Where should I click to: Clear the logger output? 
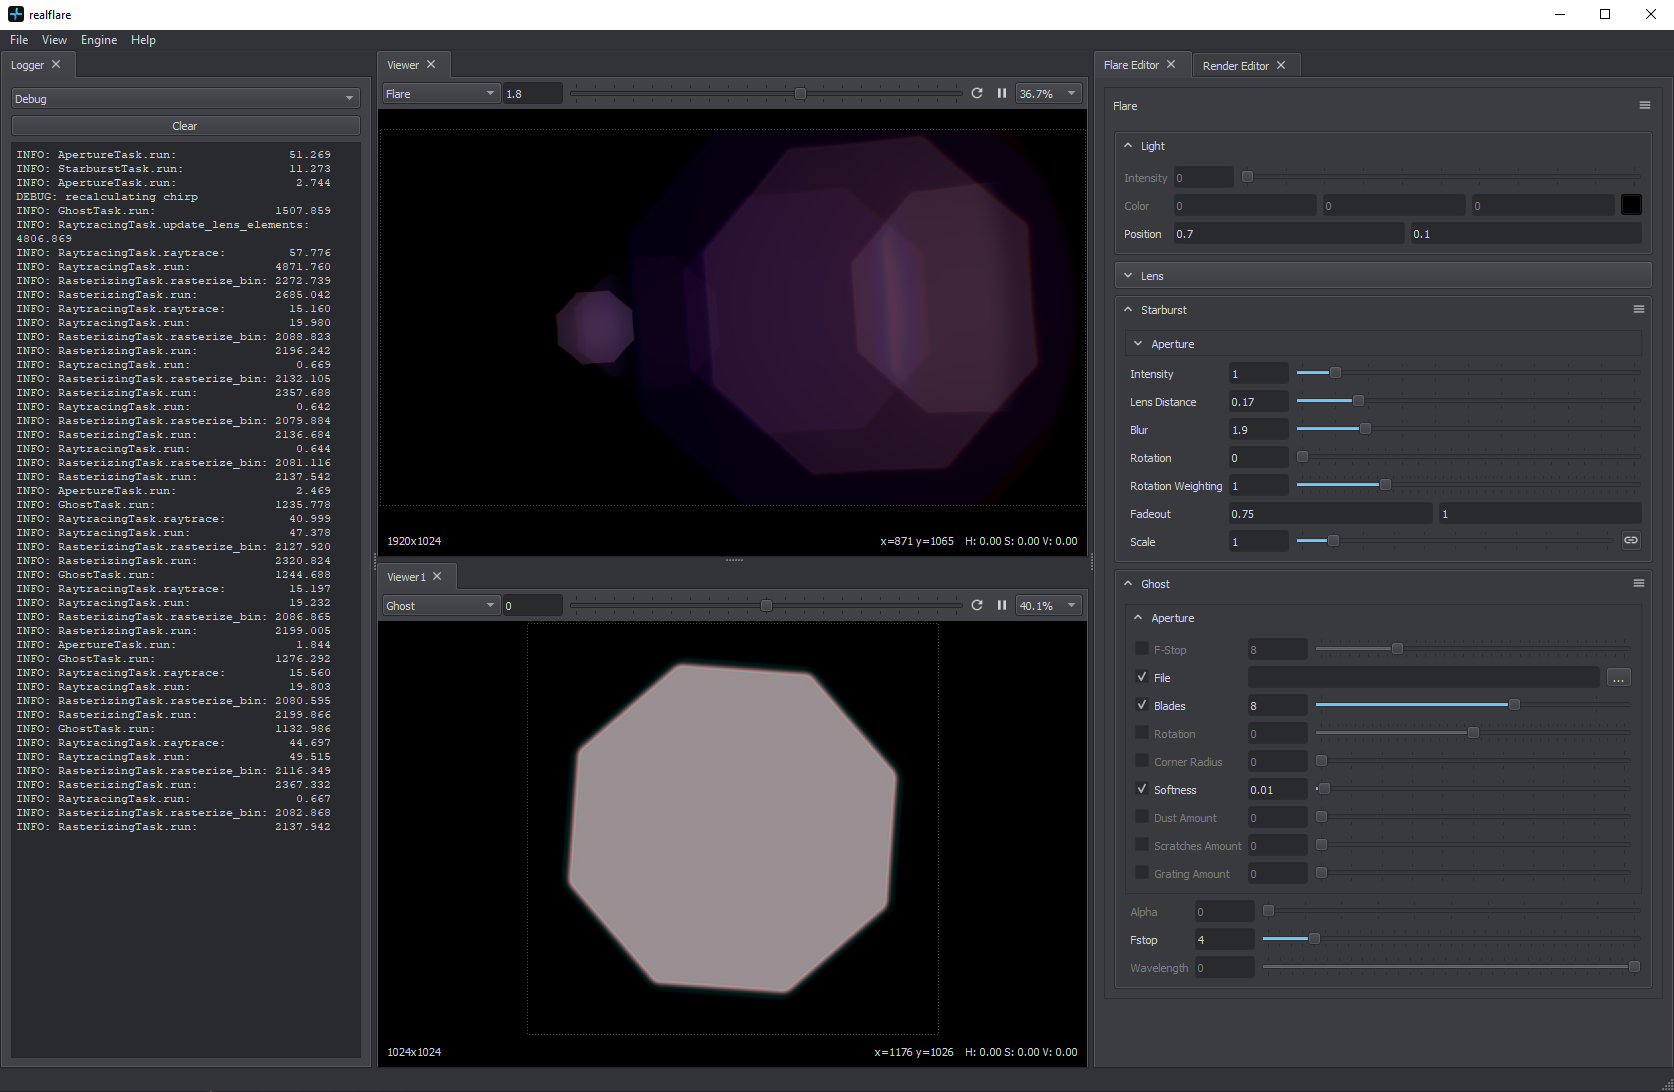(x=185, y=126)
